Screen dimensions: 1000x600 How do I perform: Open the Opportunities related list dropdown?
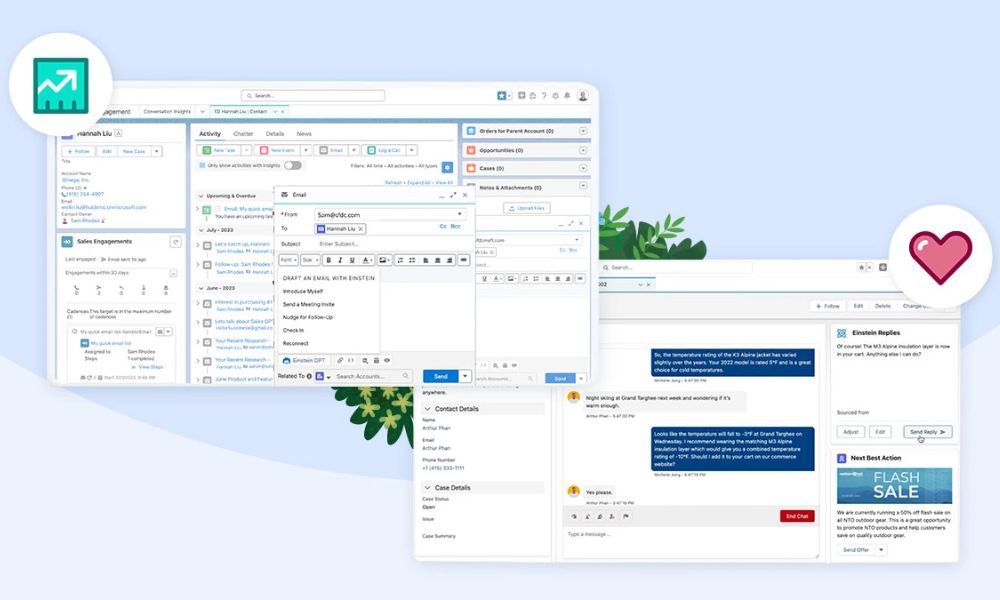coord(583,150)
